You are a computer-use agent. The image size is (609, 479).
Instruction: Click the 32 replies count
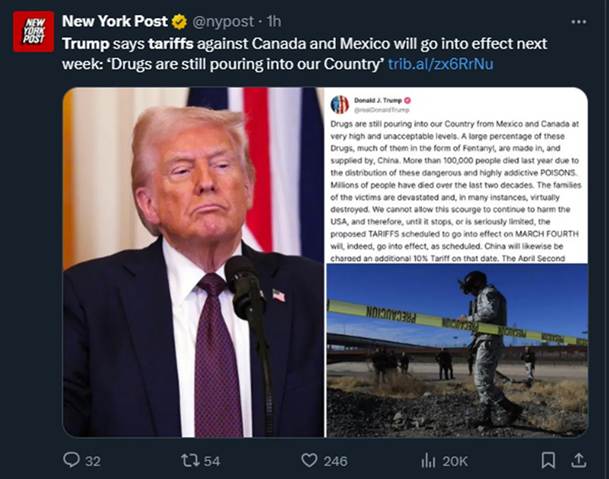[93, 461]
